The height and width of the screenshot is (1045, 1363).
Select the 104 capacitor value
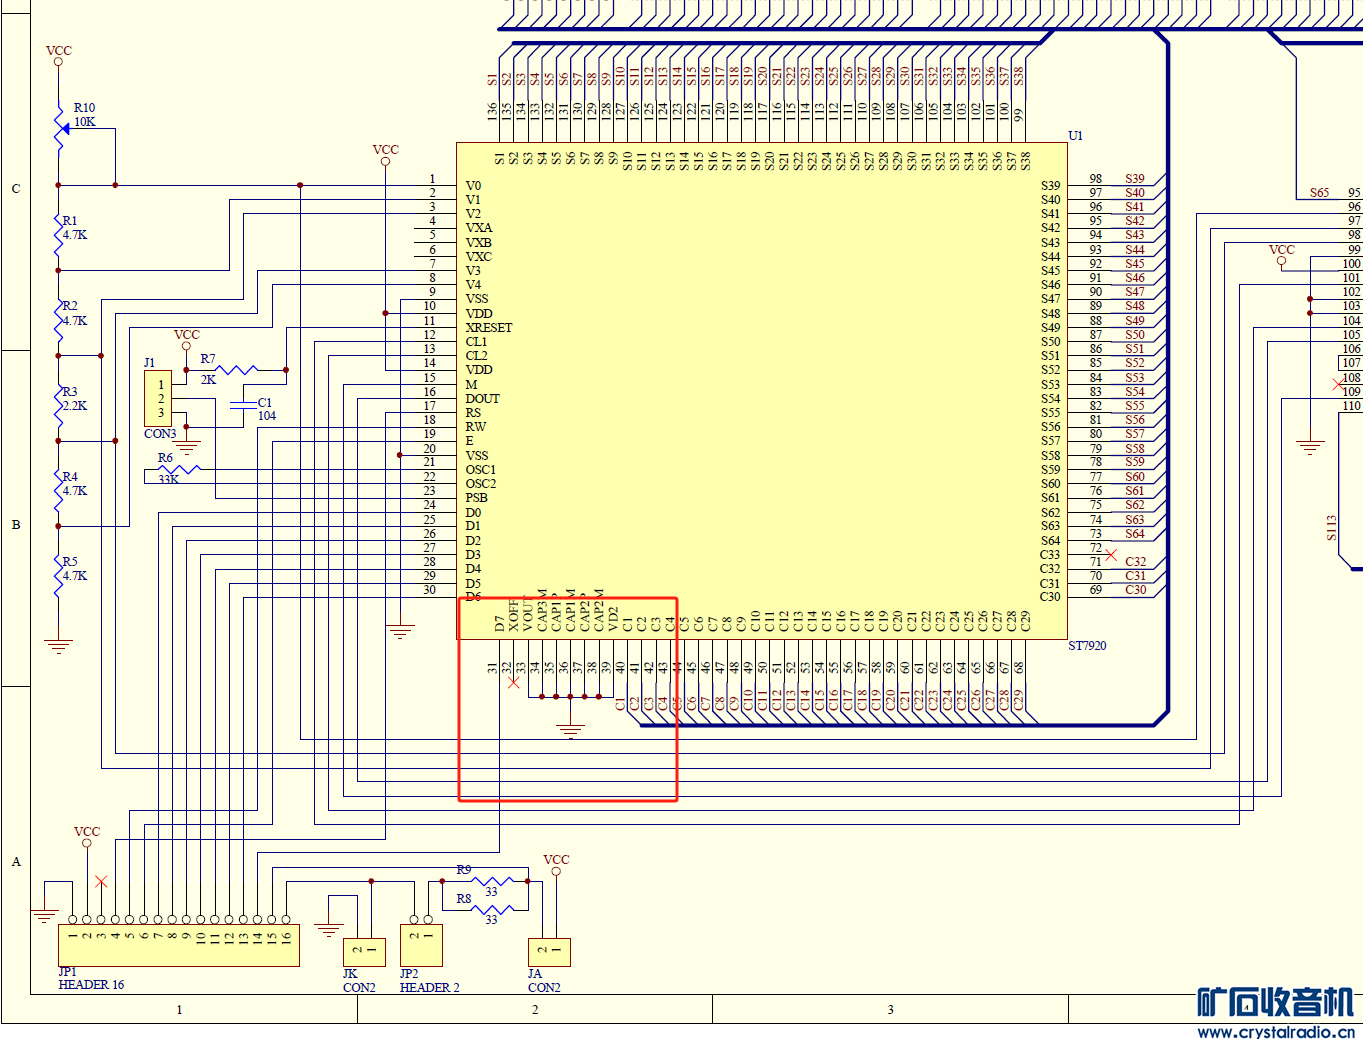(x=267, y=416)
